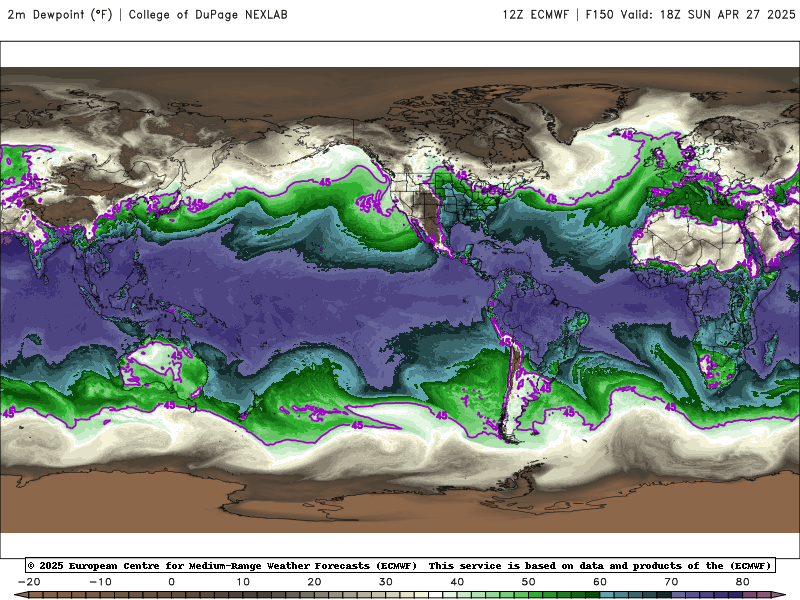Viewport: 800px width, 600px height.
Task: Click the purple right arrow tip of color bar
Action: point(779,595)
